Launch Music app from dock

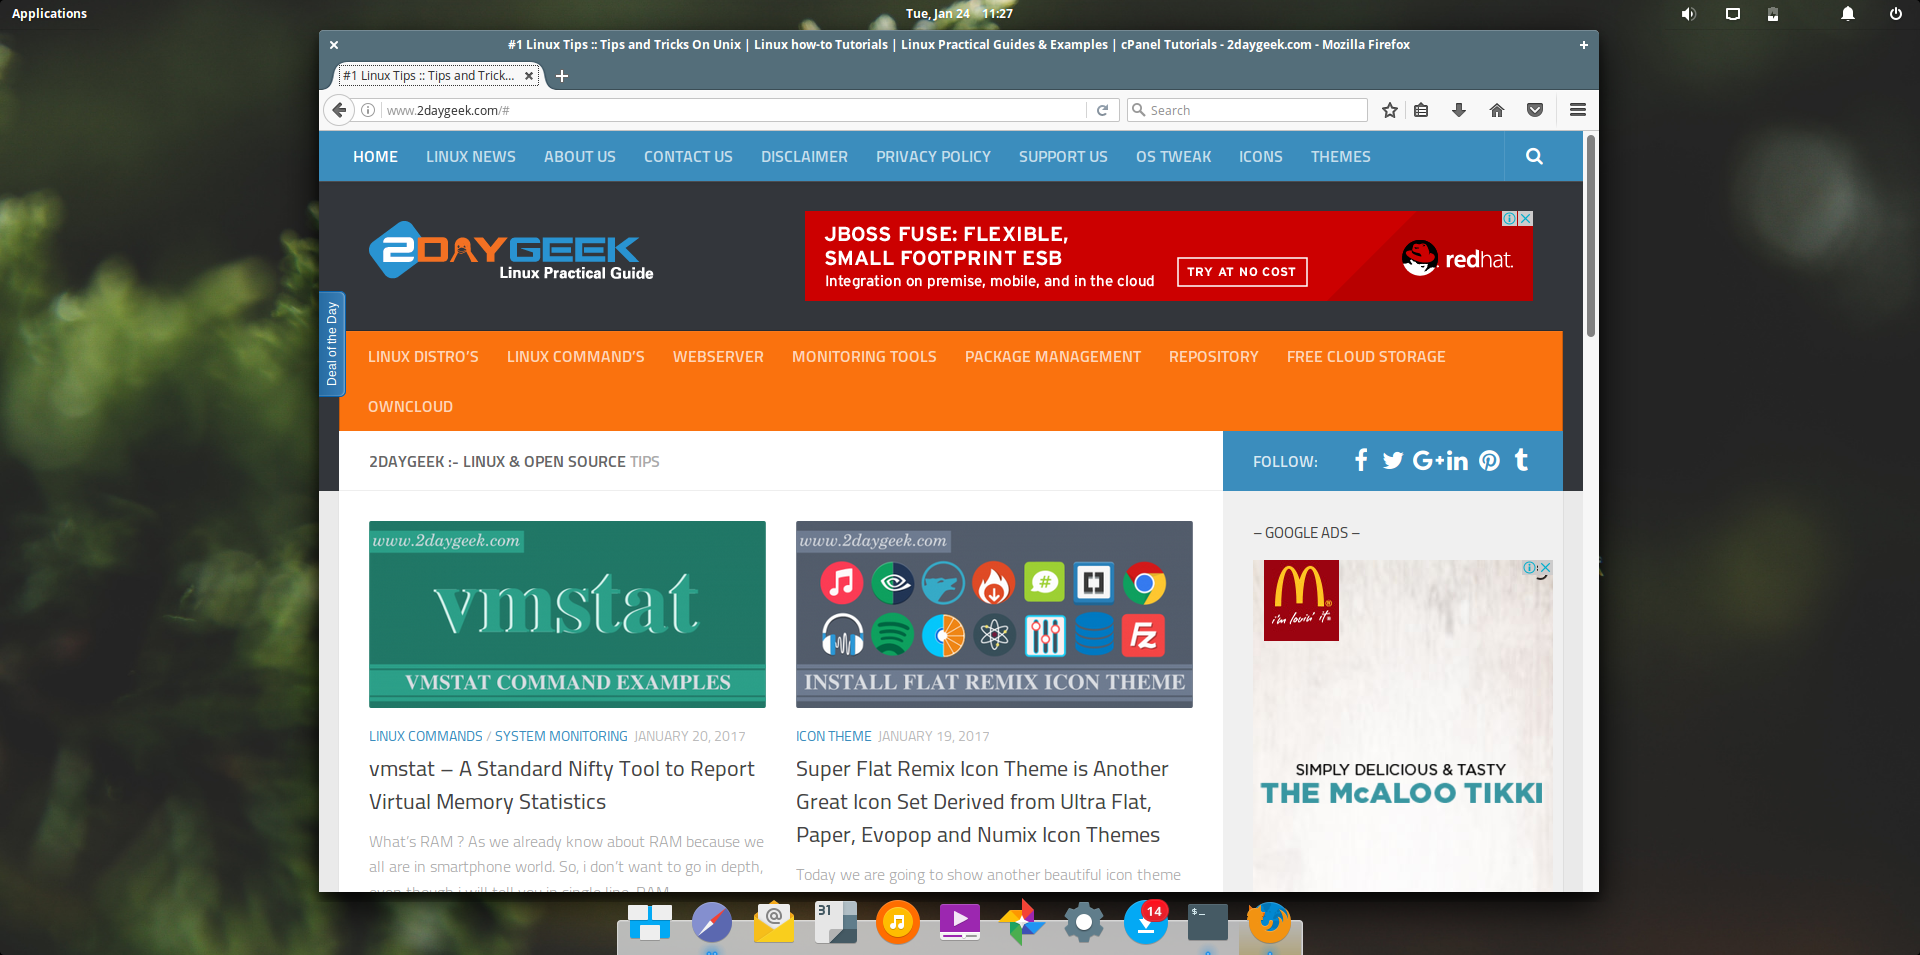pos(898,922)
